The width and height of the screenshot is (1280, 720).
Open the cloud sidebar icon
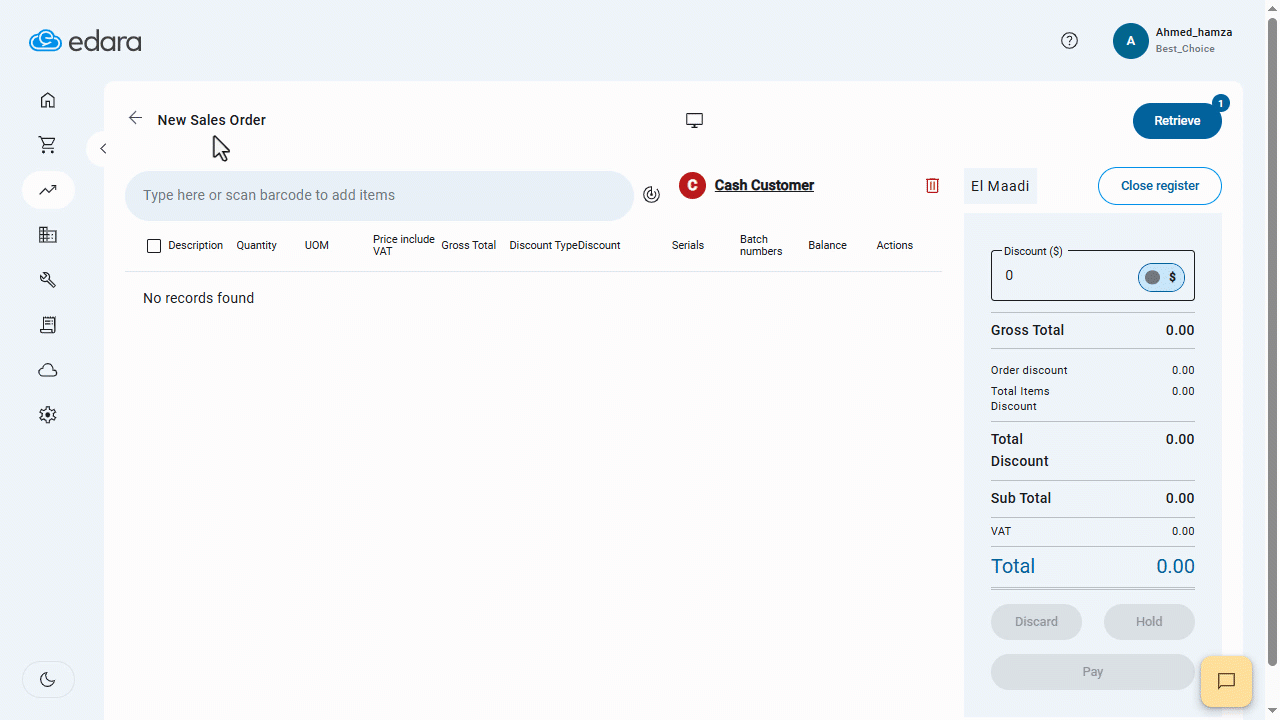click(48, 370)
